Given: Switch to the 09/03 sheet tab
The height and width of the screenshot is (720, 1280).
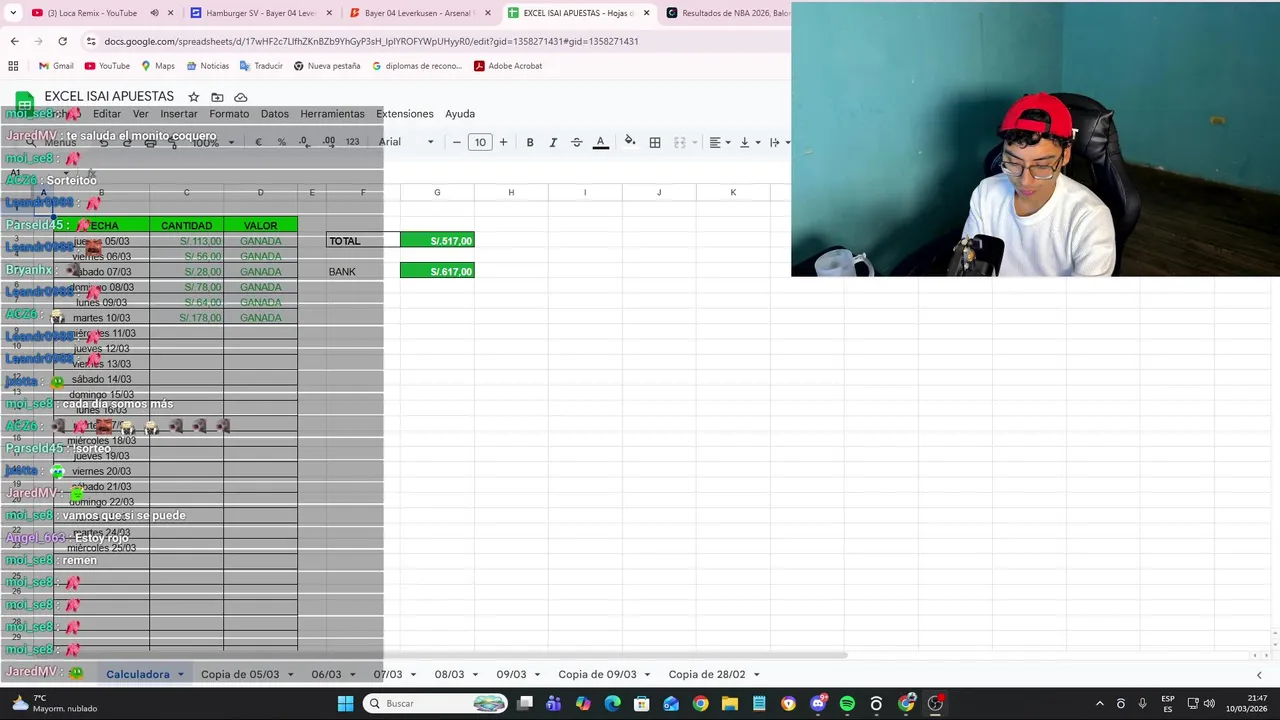Looking at the screenshot, I should coord(511,674).
